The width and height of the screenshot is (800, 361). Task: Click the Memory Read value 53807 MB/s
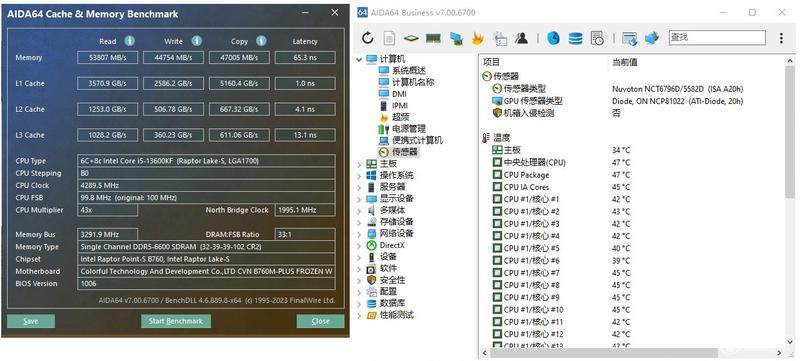107,58
